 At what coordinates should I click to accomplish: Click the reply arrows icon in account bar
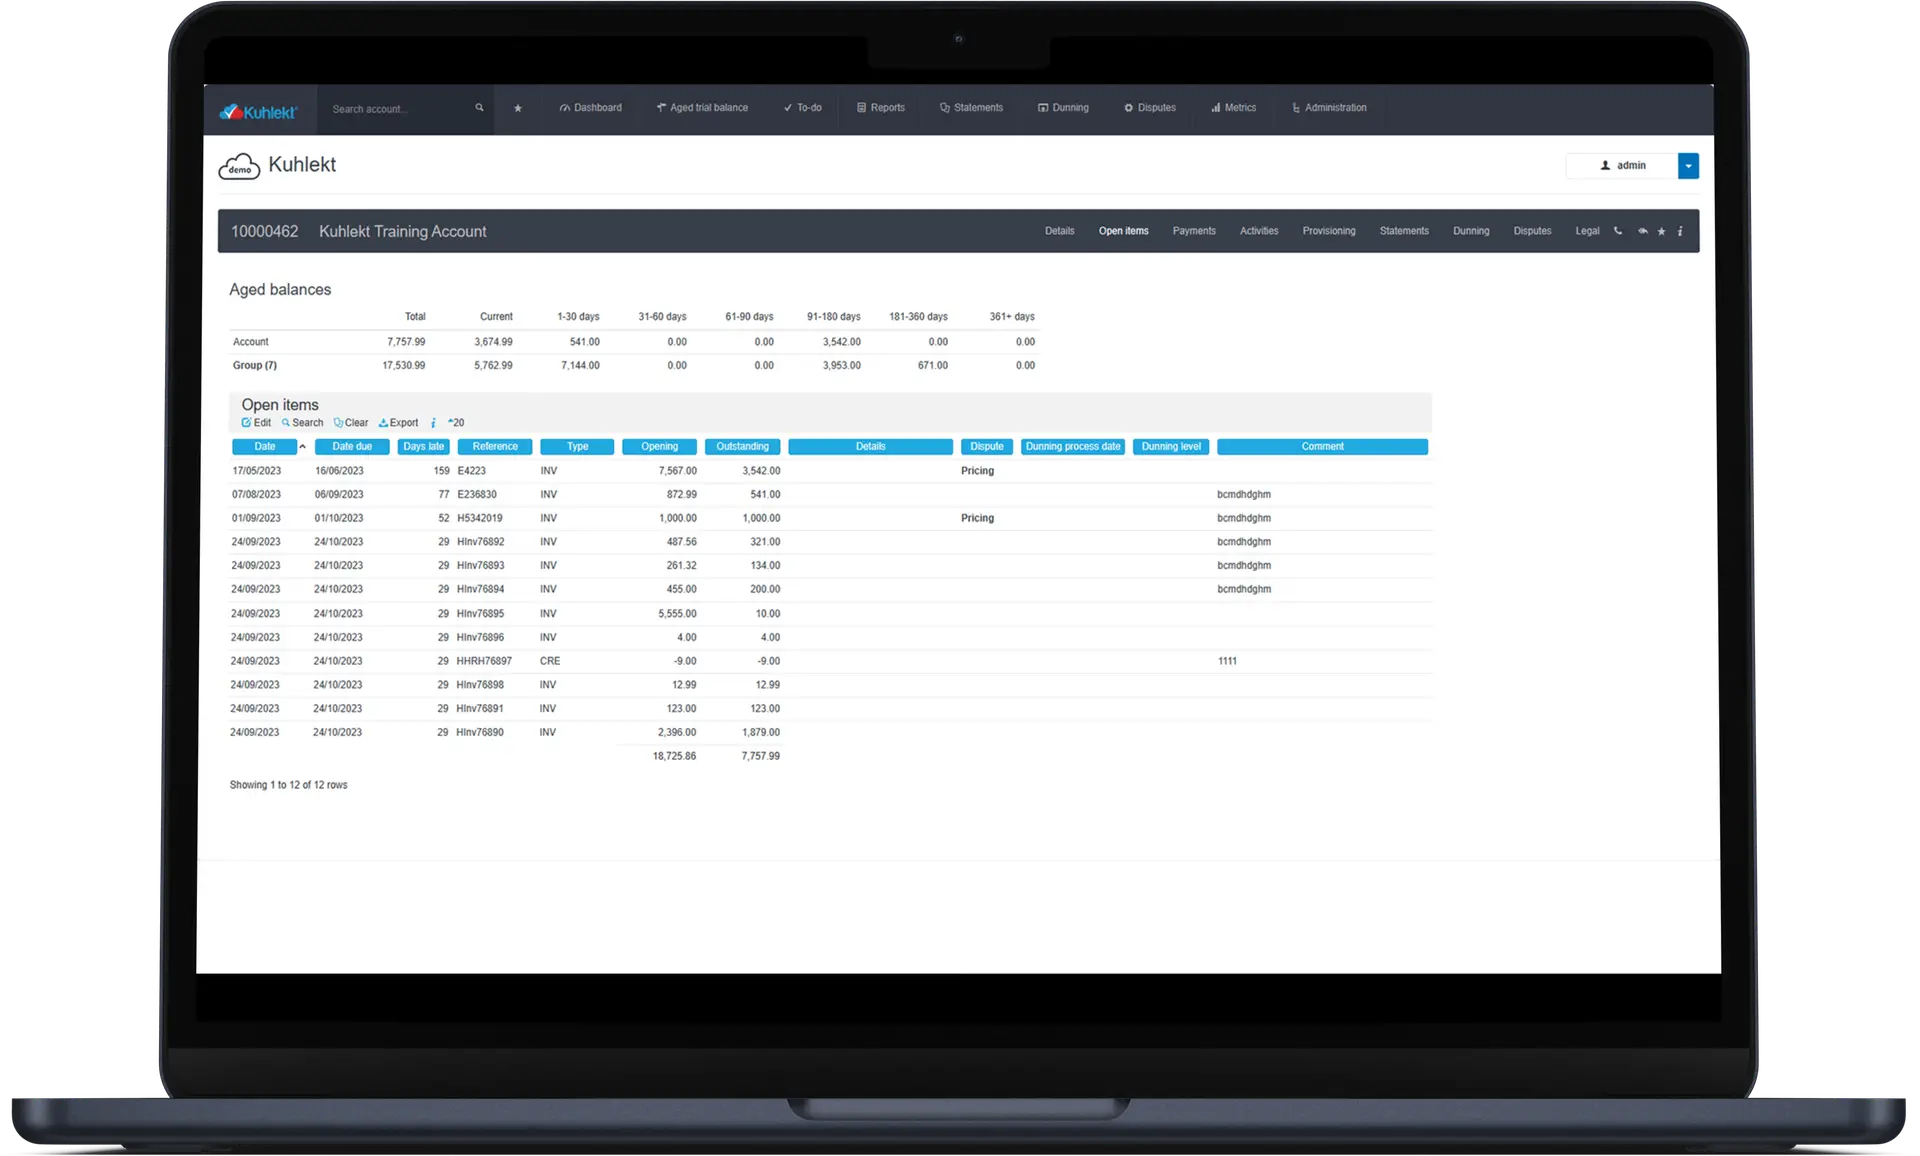[x=1642, y=231]
